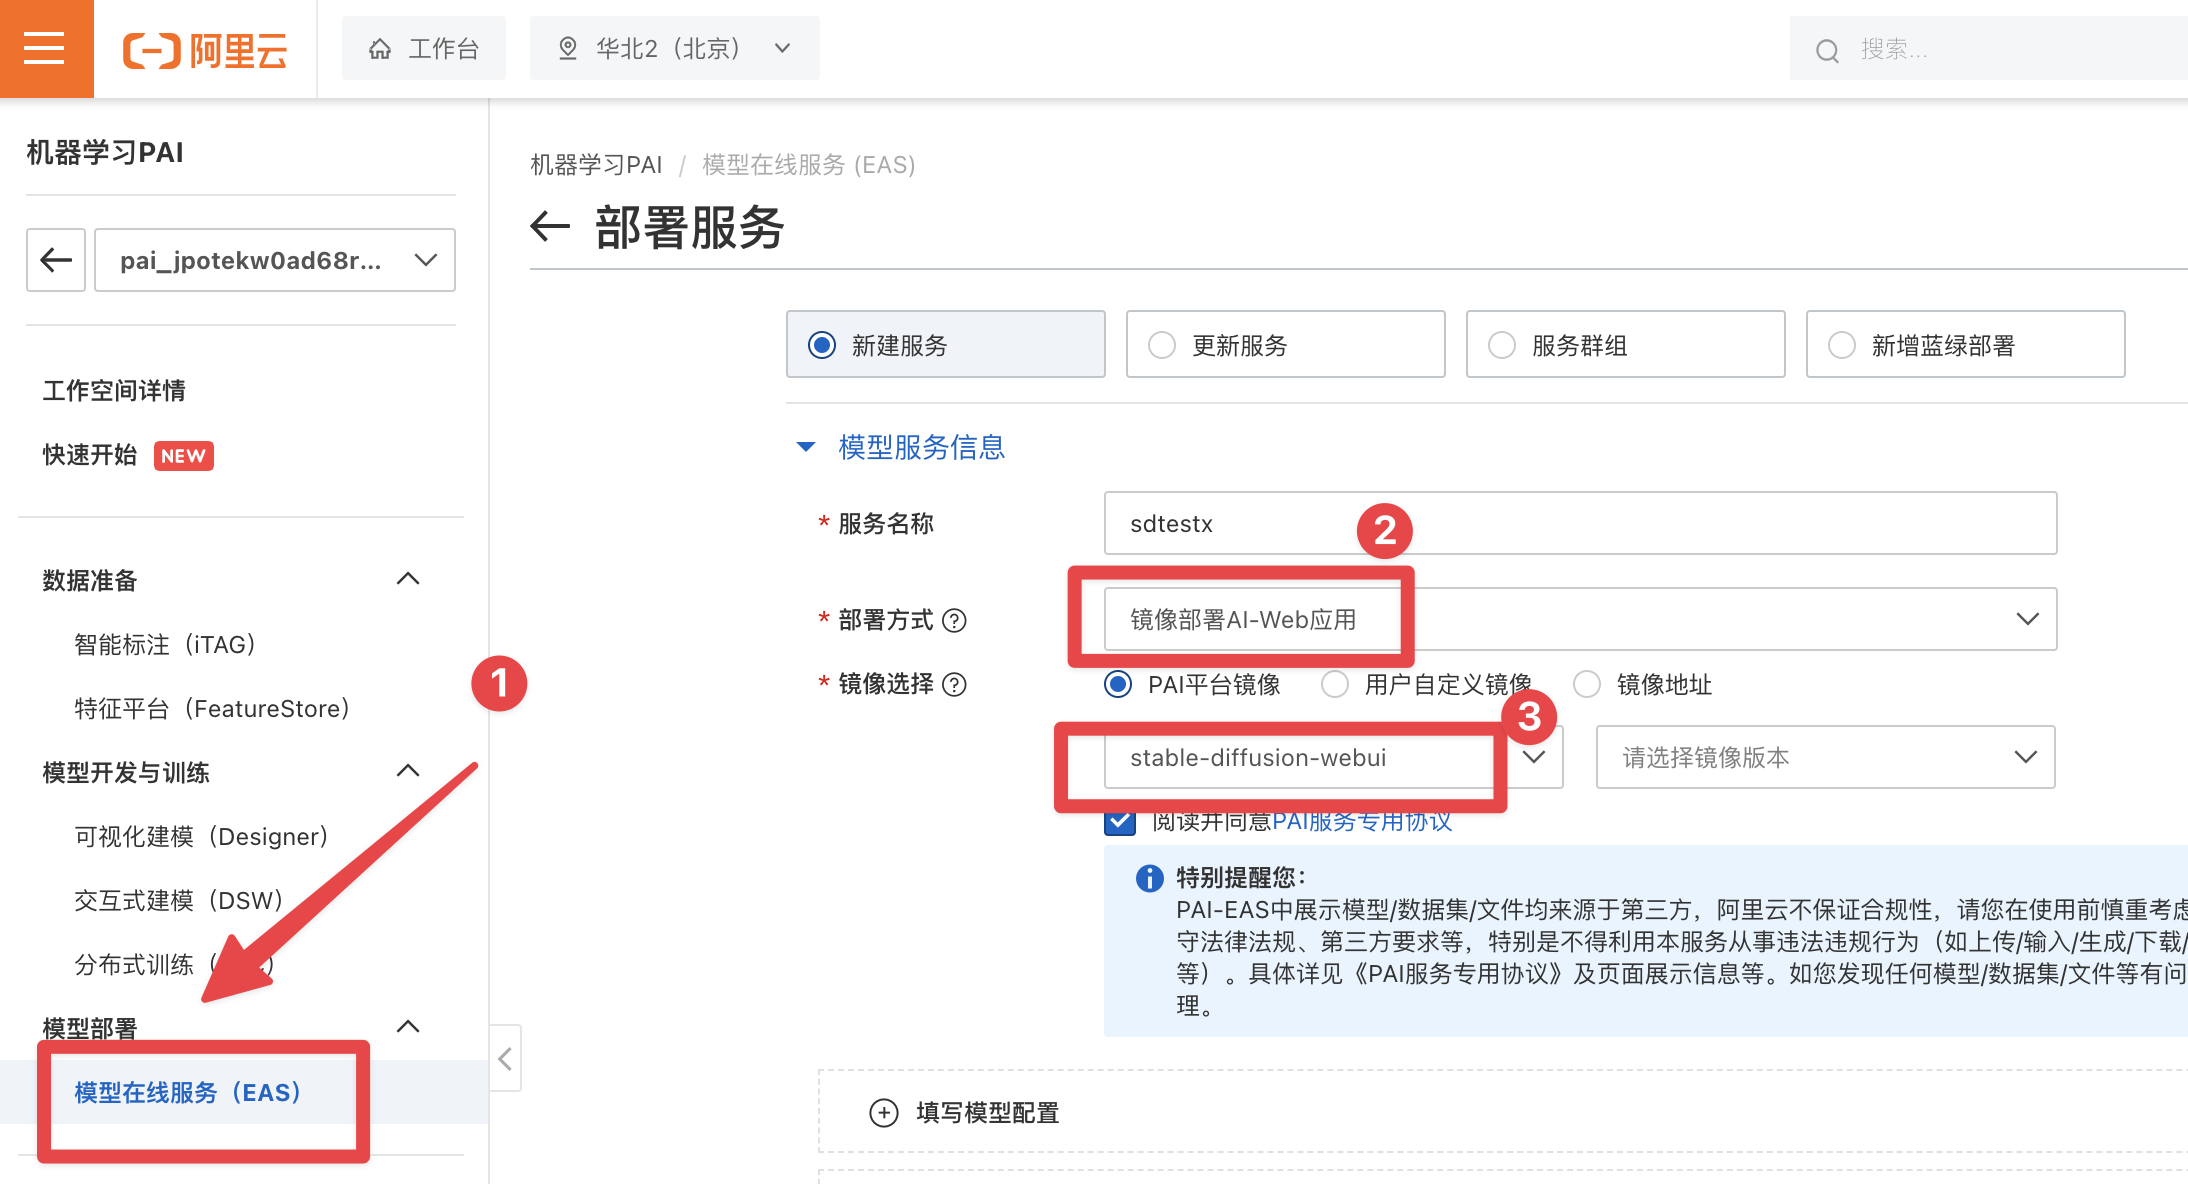
Task: Open the stable-diffusion-webui image dropdown
Action: click(1334, 757)
